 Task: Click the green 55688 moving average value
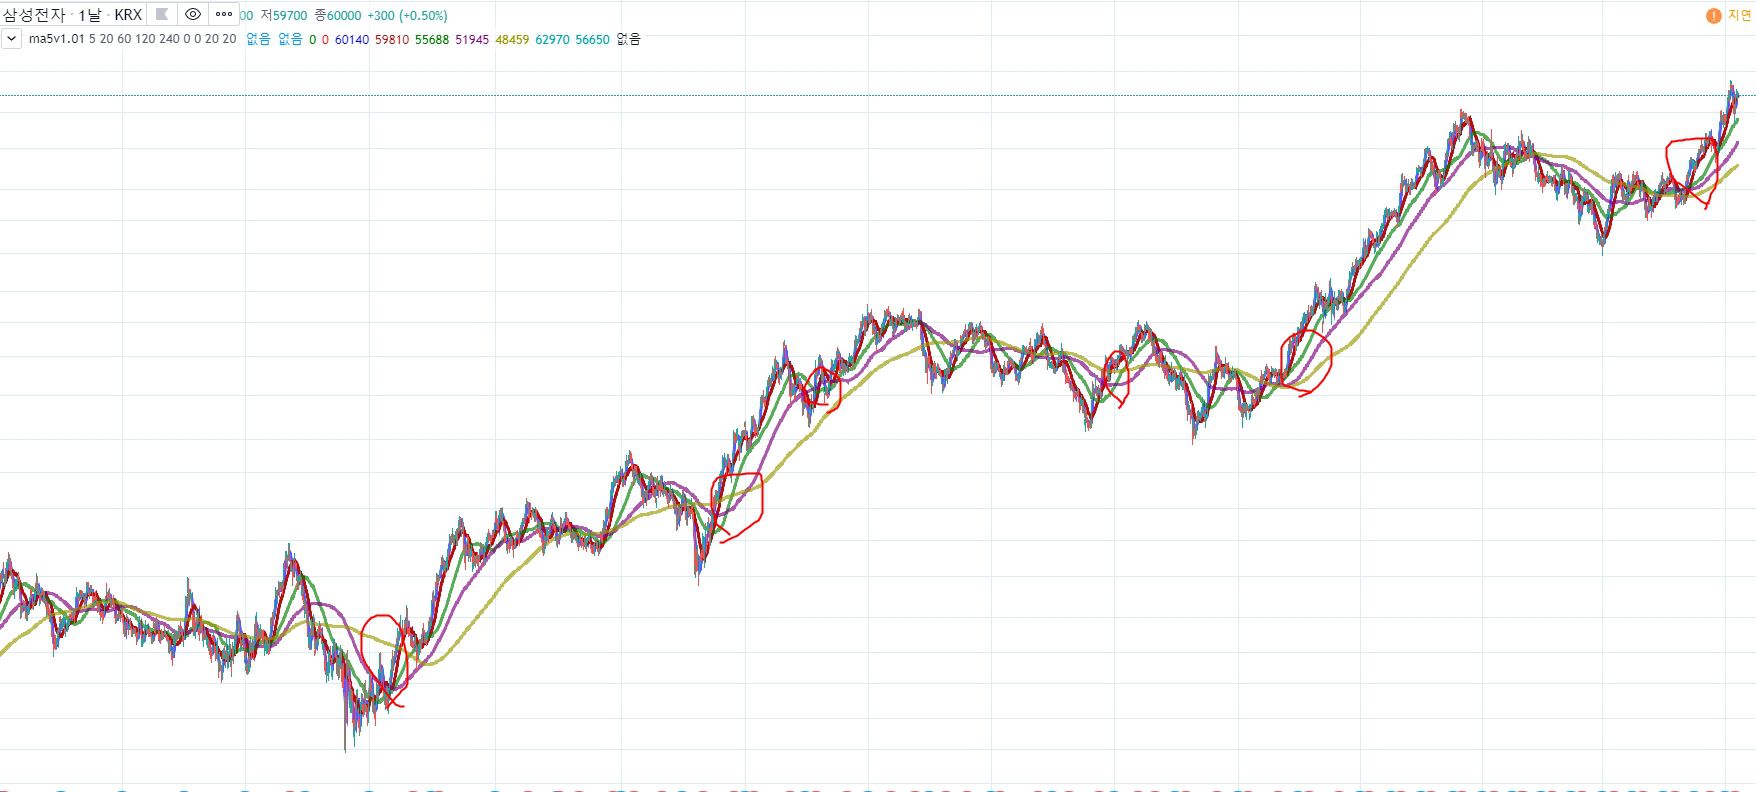point(432,40)
